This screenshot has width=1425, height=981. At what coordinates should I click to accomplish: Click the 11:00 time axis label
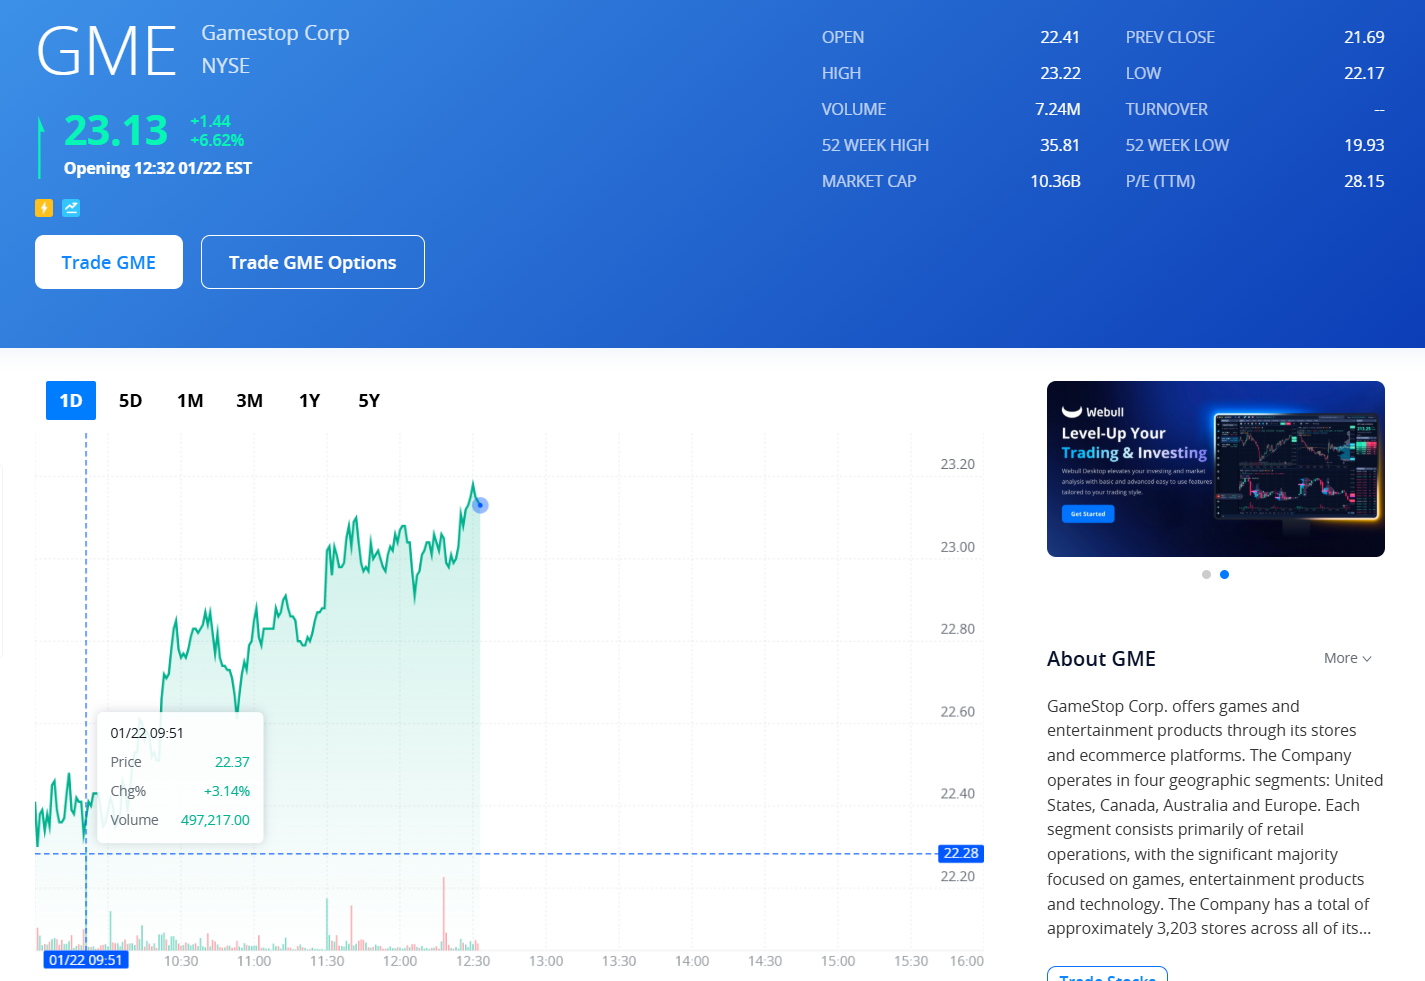[254, 961]
